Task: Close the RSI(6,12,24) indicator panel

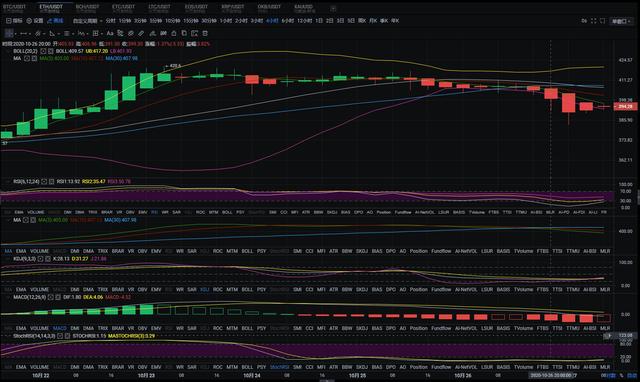Action: (51, 181)
